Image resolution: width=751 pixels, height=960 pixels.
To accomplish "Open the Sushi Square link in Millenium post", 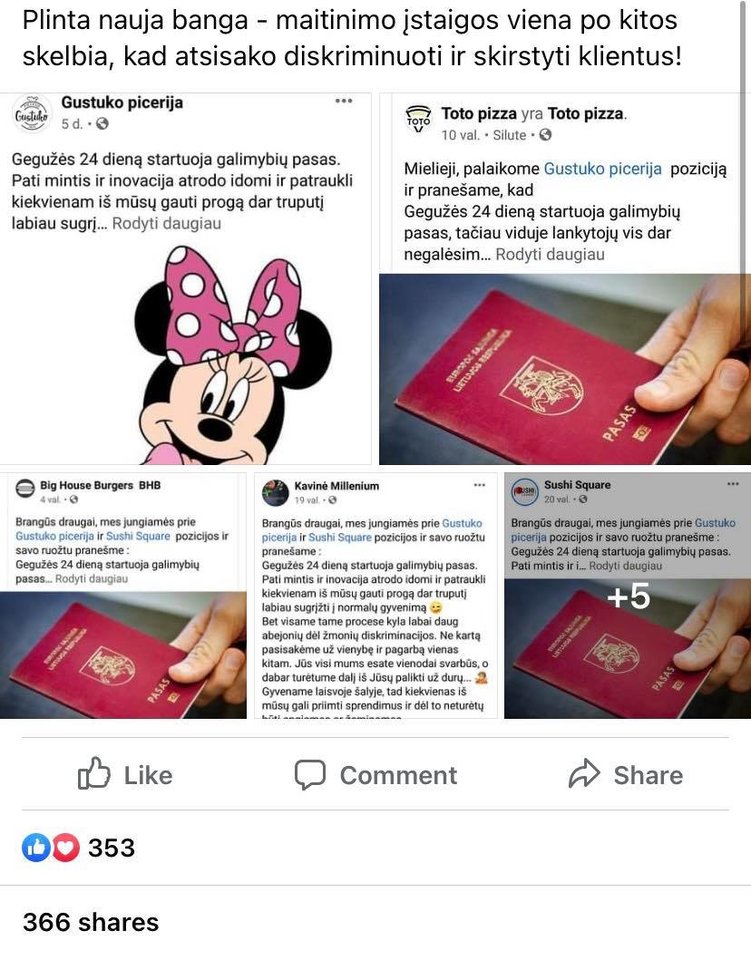I will [340, 537].
